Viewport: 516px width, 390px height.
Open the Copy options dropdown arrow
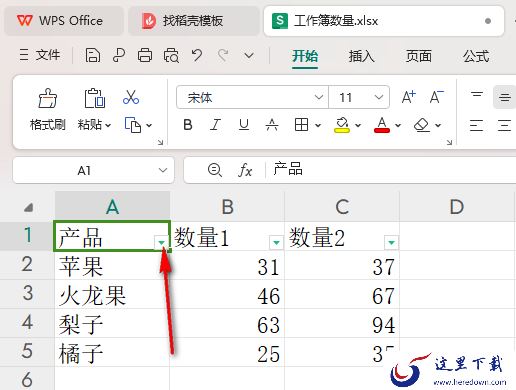[149, 125]
